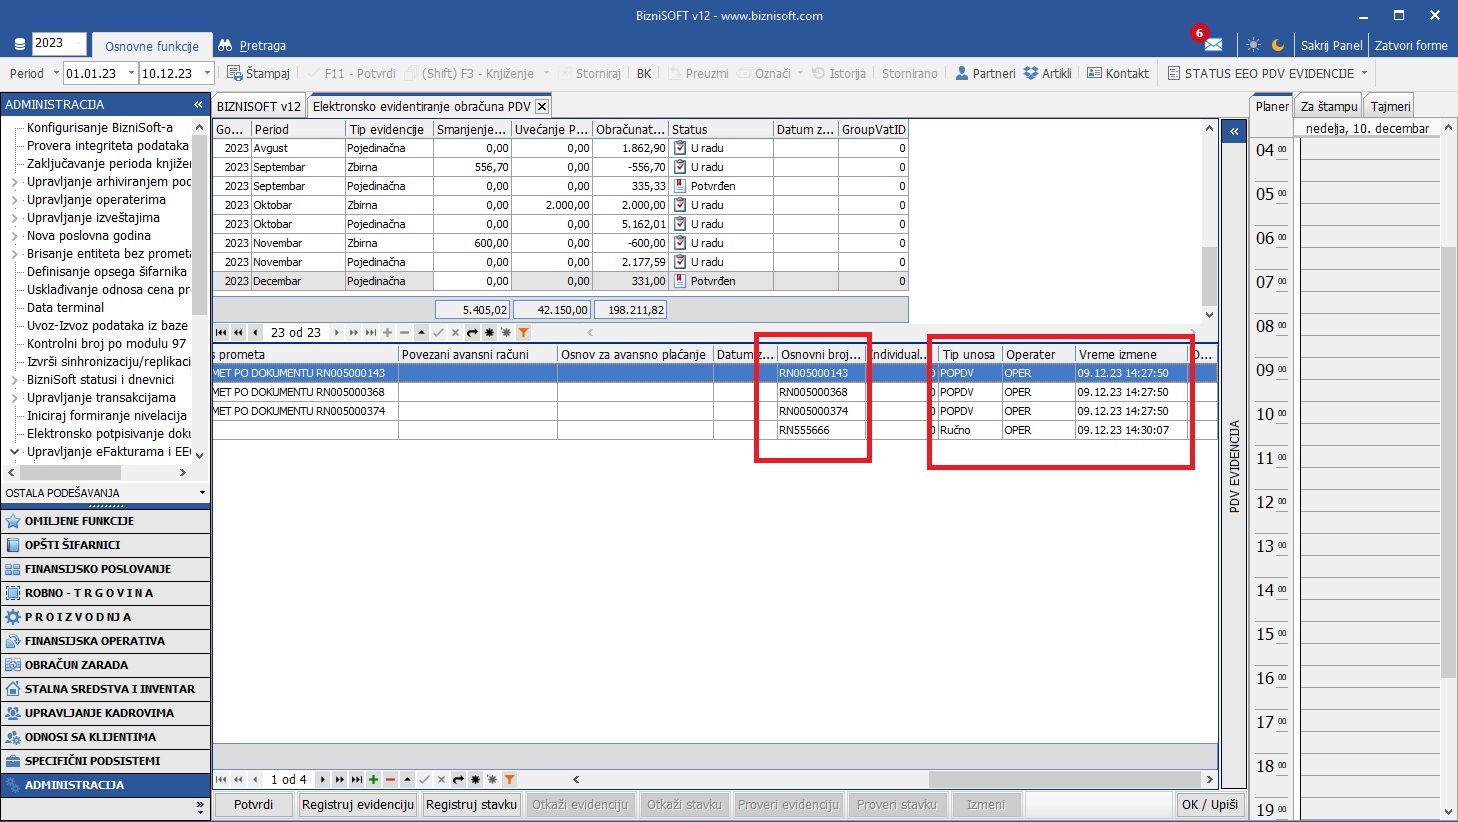
Task: Click the edit up-arrow in lower navigator
Action: click(407, 780)
